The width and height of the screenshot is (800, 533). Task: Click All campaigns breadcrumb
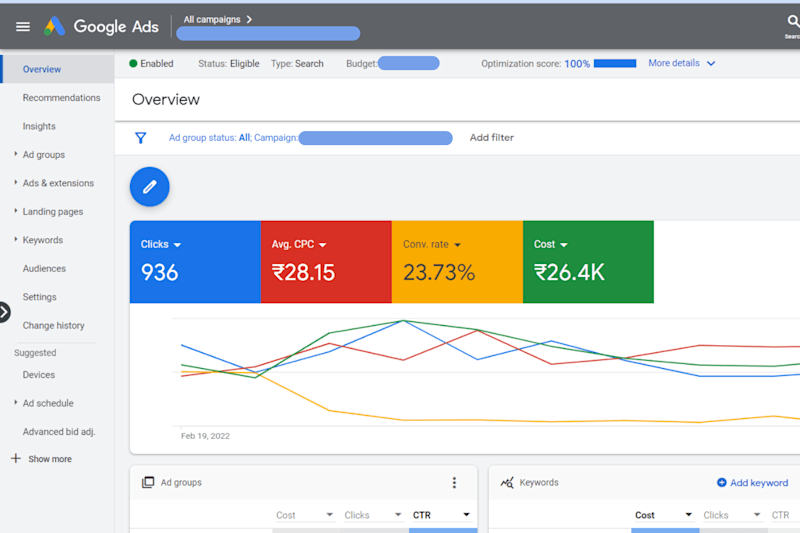[x=212, y=19]
